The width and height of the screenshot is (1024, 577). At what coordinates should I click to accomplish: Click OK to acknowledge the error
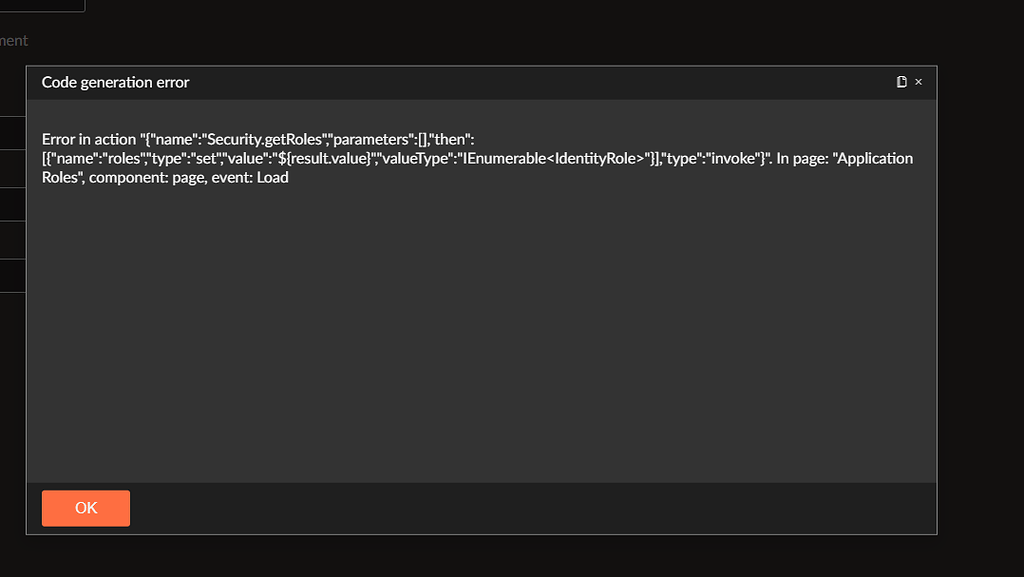click(85, 508)
